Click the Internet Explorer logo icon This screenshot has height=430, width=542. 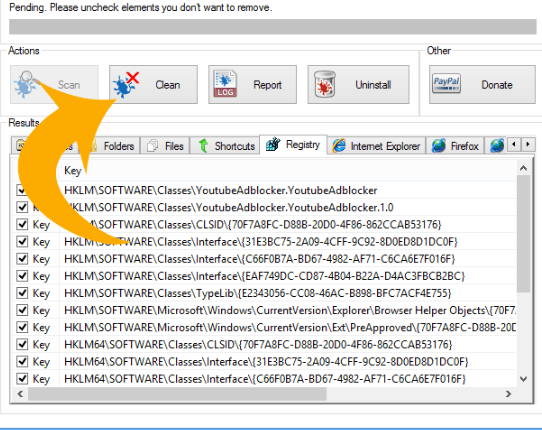(x=339, y=146)
